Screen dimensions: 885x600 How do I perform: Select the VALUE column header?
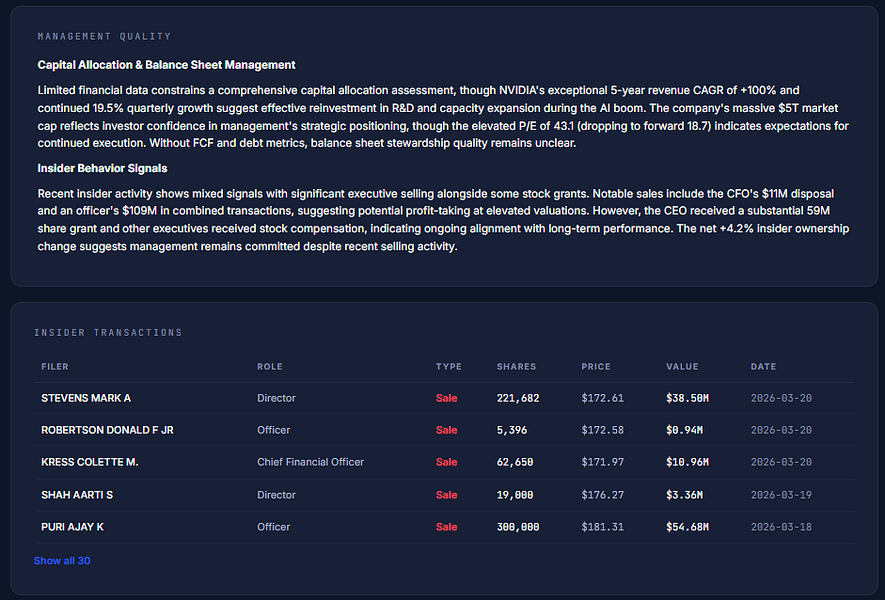coord(682,366)
